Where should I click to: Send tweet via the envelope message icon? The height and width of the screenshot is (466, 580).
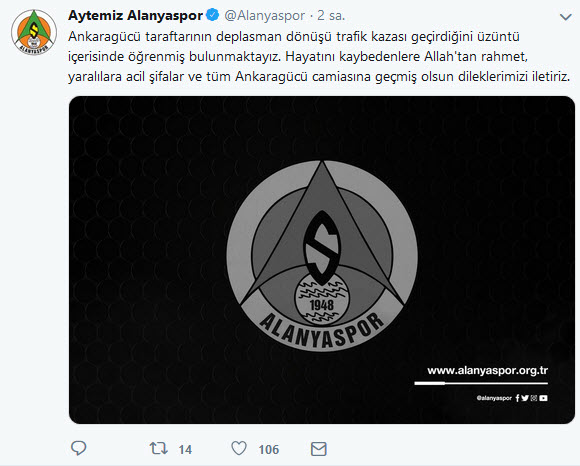[x=318, y=449]
